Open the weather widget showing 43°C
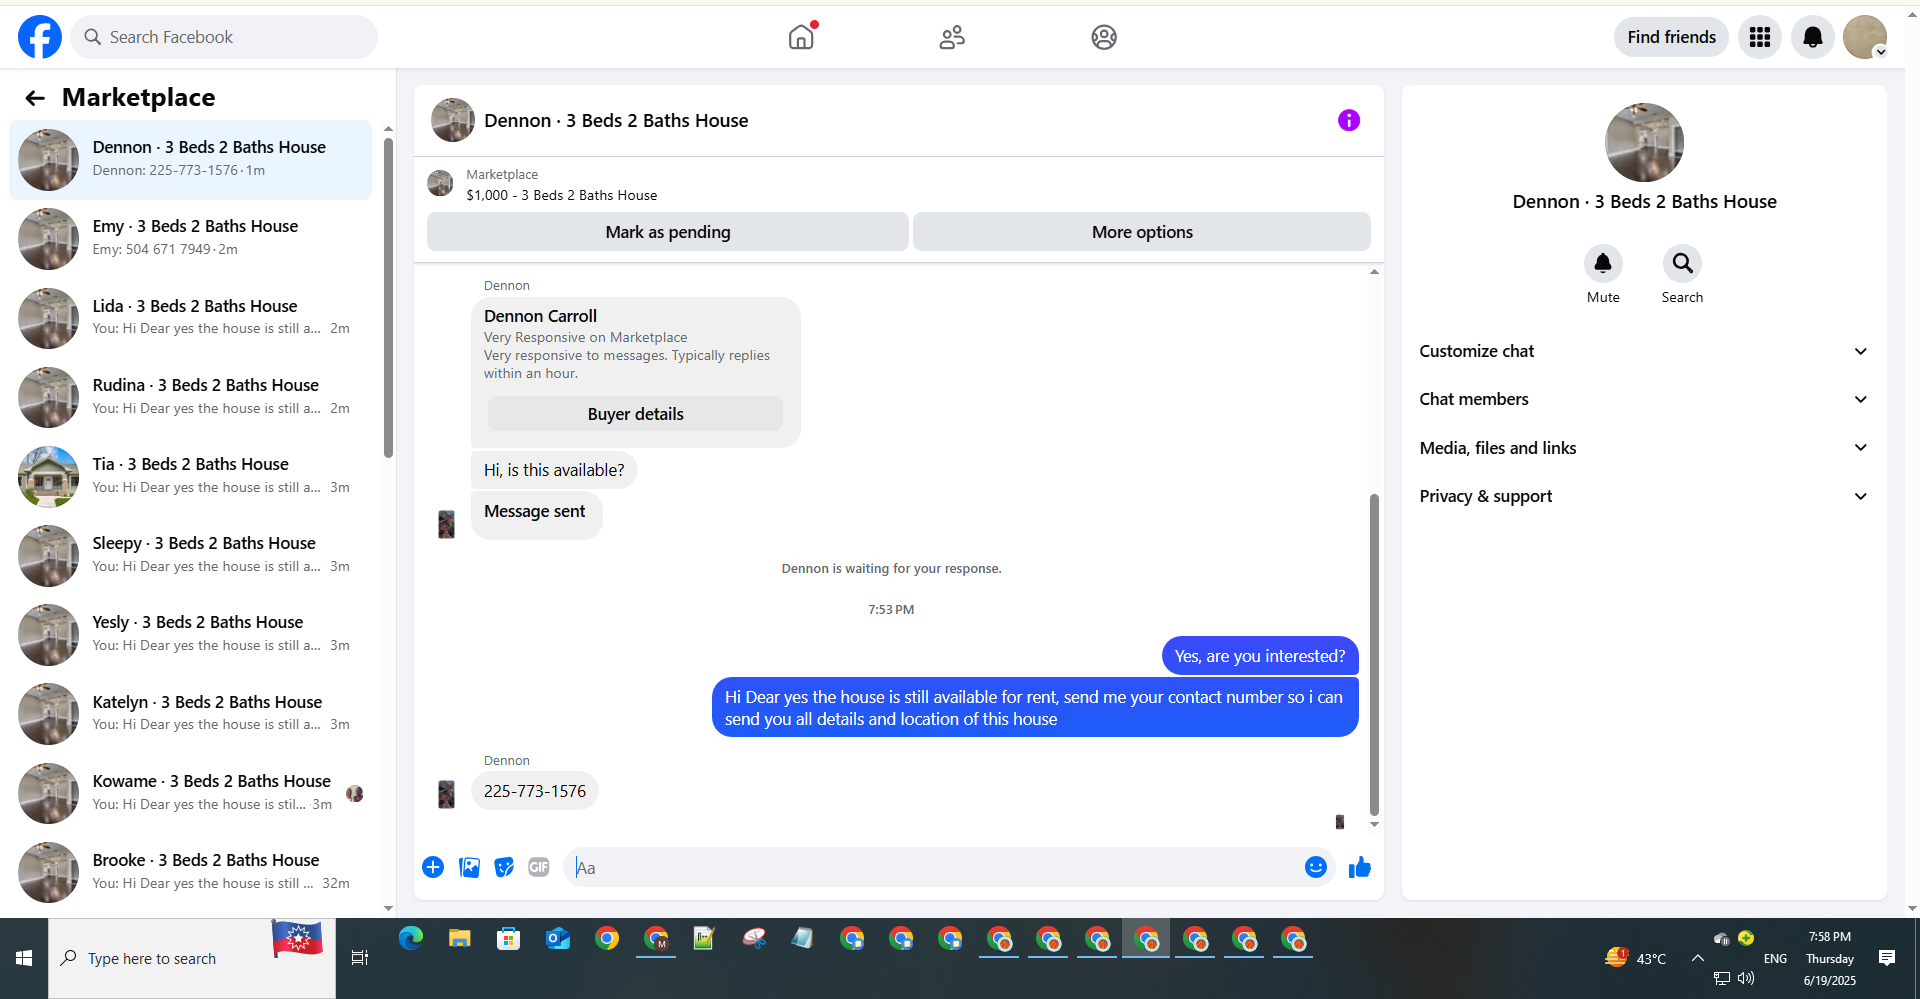Viewport: 1920px width, 999px height. pyautogui.click(x=1636, y=958)
